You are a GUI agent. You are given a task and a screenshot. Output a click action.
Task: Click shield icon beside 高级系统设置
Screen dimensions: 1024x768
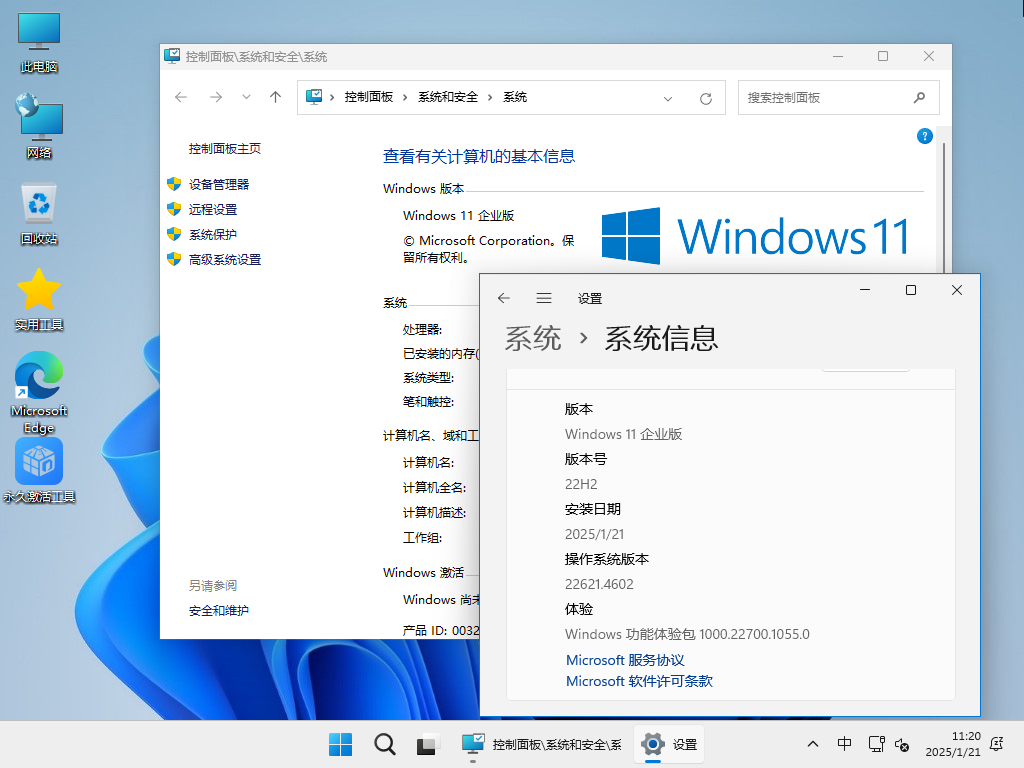174,259
